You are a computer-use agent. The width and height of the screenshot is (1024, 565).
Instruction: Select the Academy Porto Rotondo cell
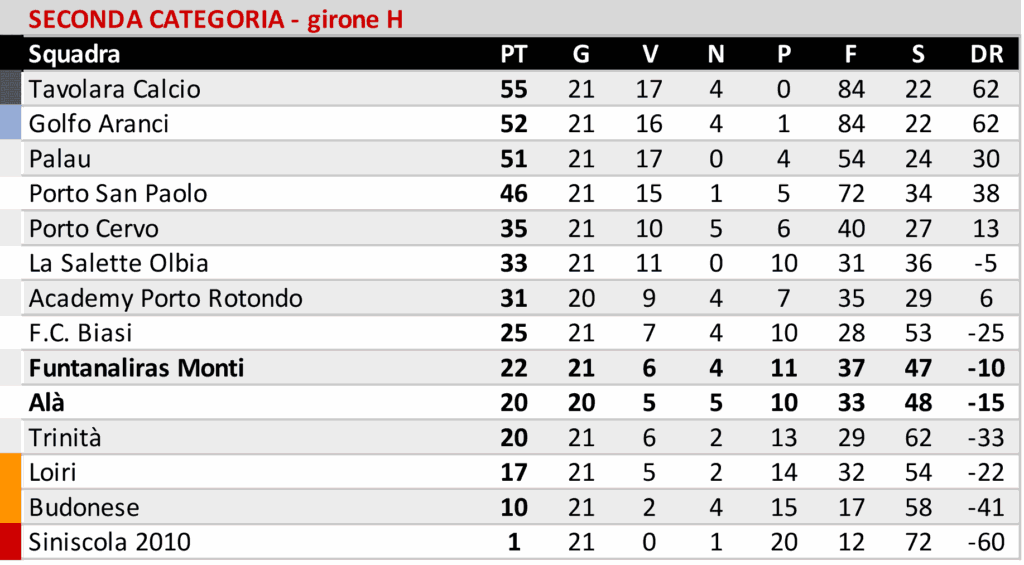pos(165,298)
